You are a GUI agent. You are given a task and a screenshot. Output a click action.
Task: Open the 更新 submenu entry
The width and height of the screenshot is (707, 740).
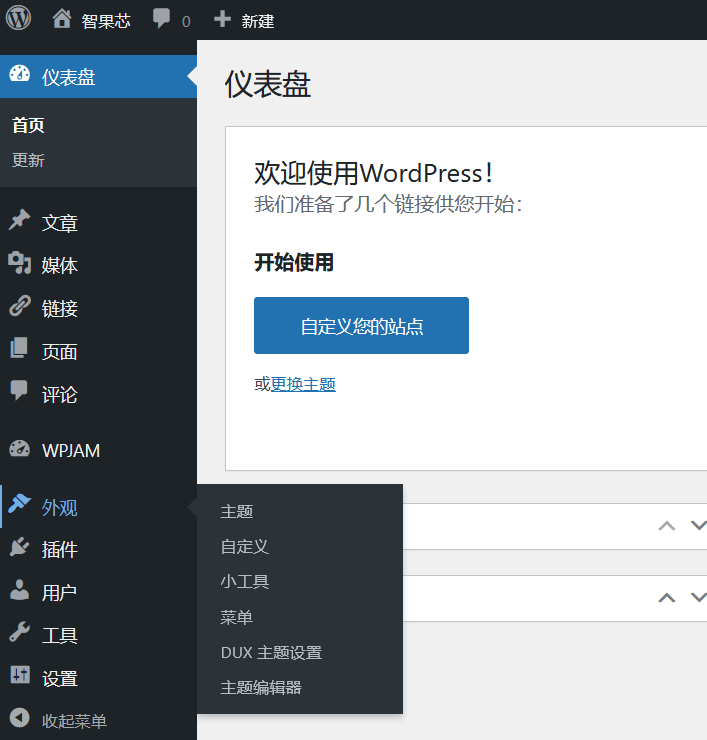click(28, 160)
